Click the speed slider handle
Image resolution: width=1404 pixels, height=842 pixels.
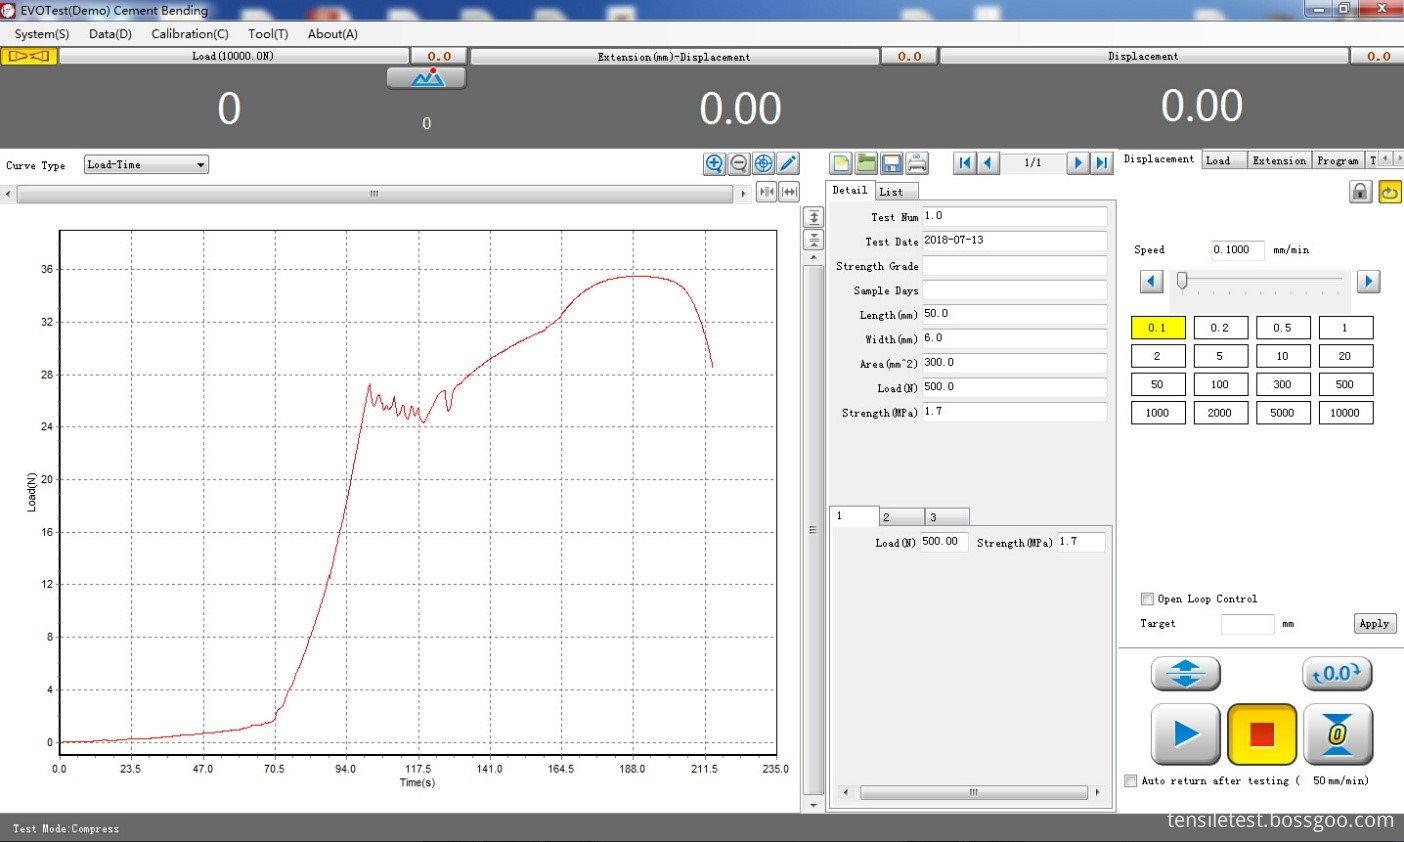click(x=1182, y=281)
